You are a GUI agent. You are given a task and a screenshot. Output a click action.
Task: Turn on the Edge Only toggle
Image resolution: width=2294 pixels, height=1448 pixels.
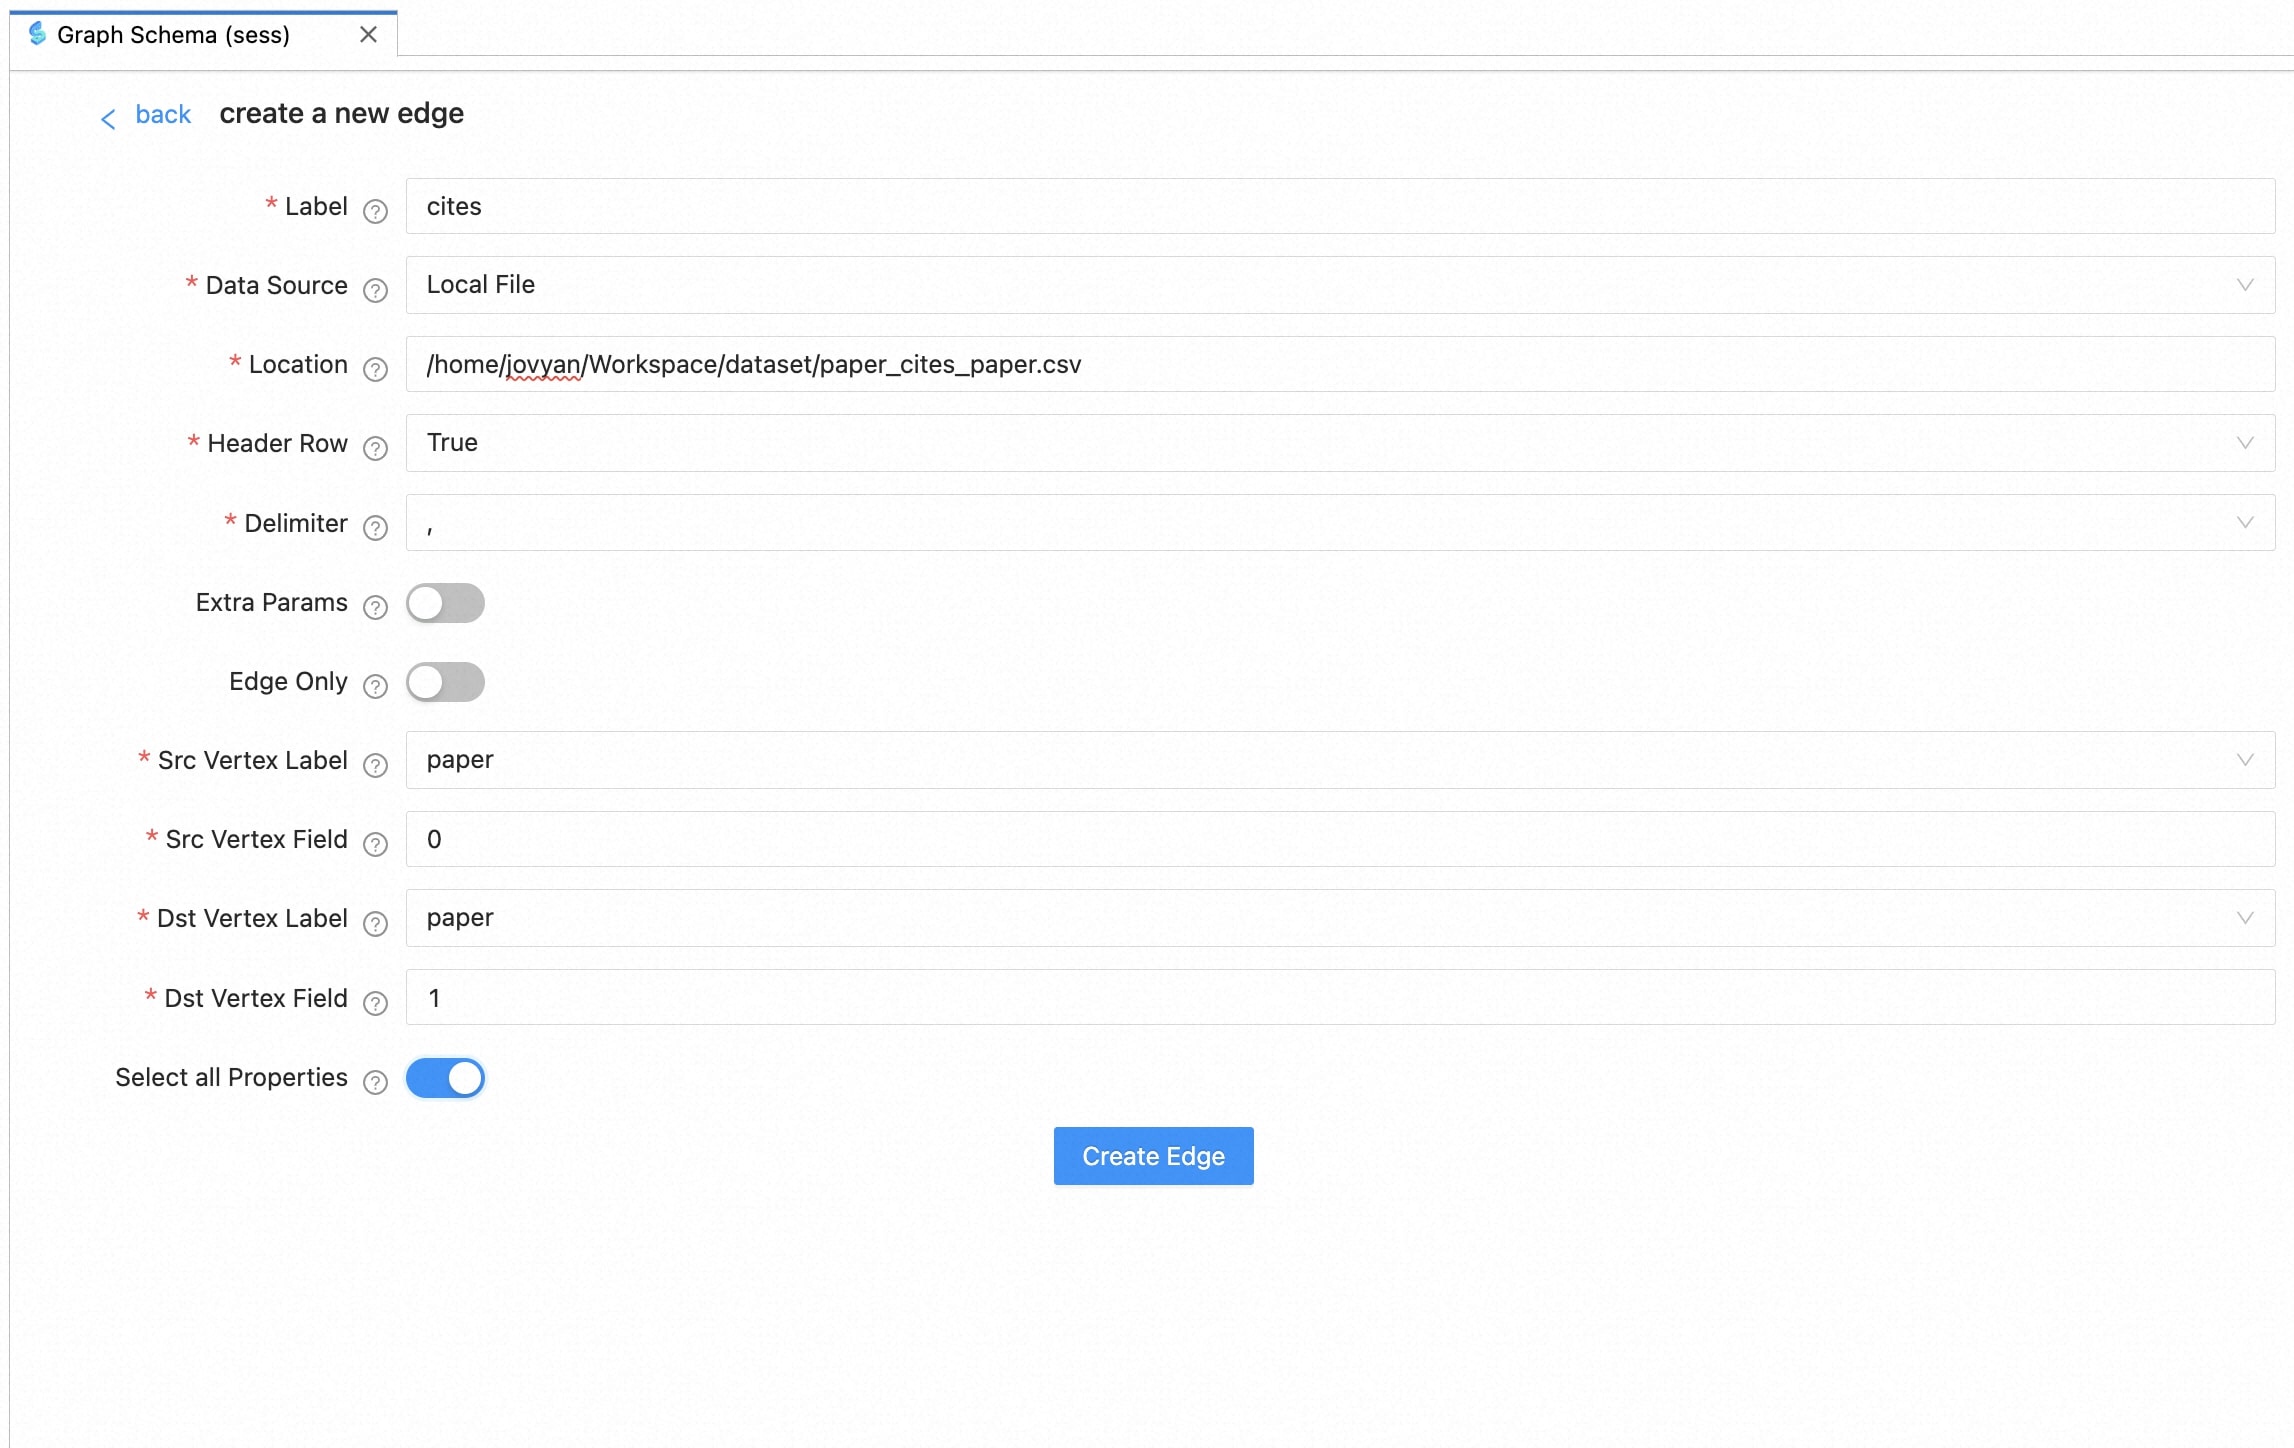coord(445,682)
